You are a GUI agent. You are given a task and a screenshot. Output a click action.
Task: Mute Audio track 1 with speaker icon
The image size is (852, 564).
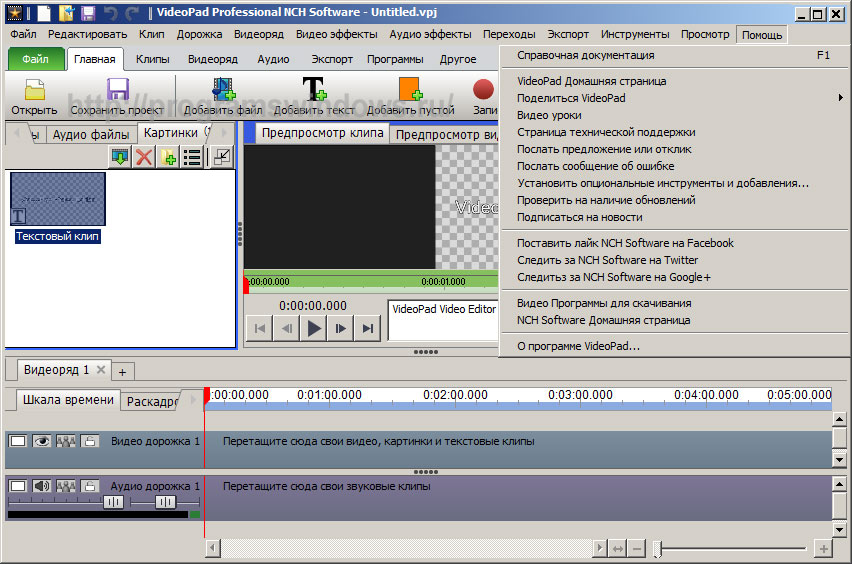coord(41,486)
